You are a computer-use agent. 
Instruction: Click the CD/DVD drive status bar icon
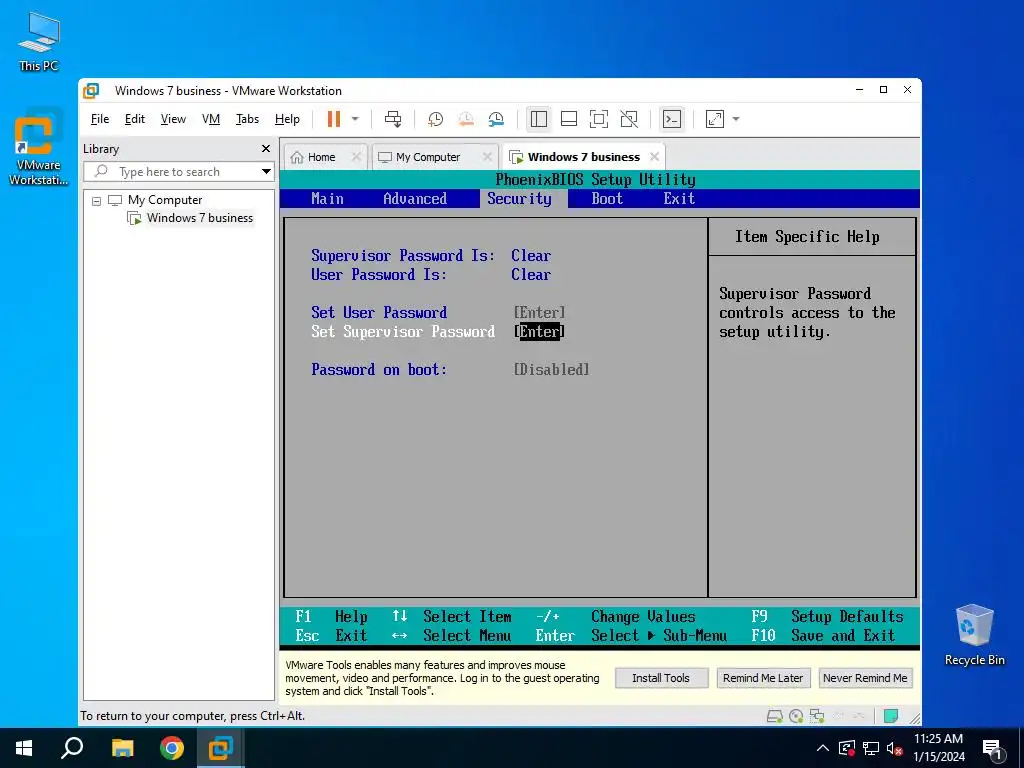click(795, 716)
